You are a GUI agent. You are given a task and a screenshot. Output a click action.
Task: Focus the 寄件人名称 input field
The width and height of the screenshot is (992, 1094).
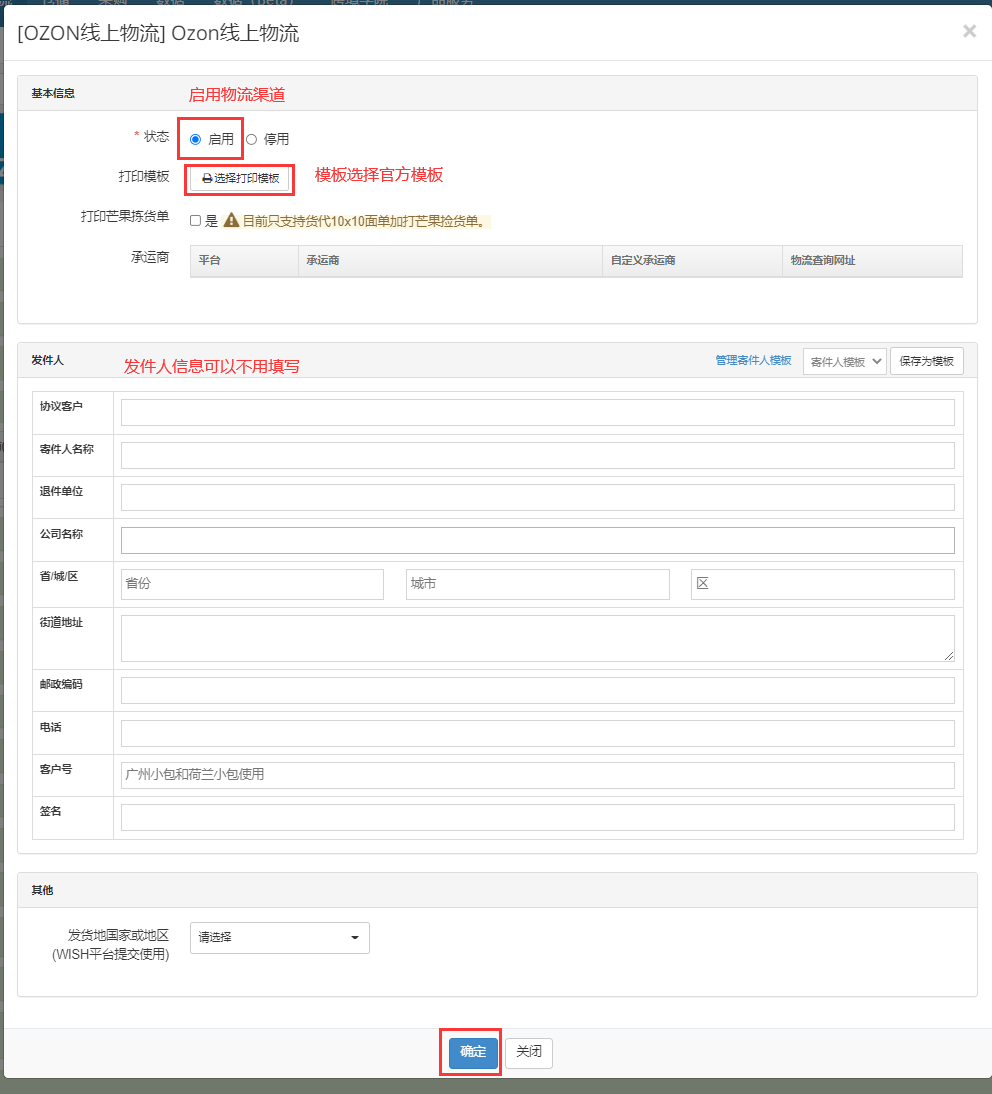(x=537, y=456)
